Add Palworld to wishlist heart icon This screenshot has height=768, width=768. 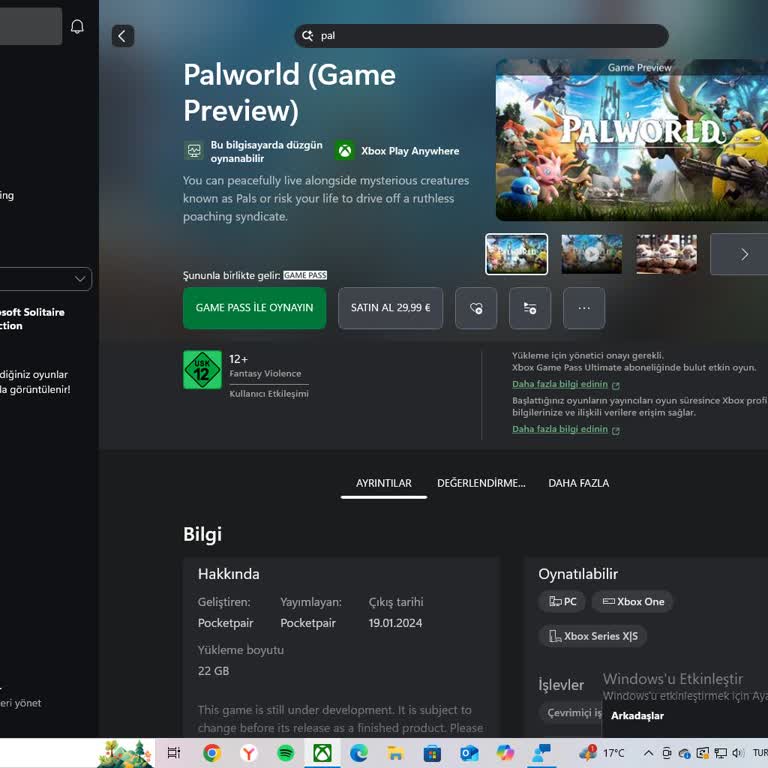(476, 308)
